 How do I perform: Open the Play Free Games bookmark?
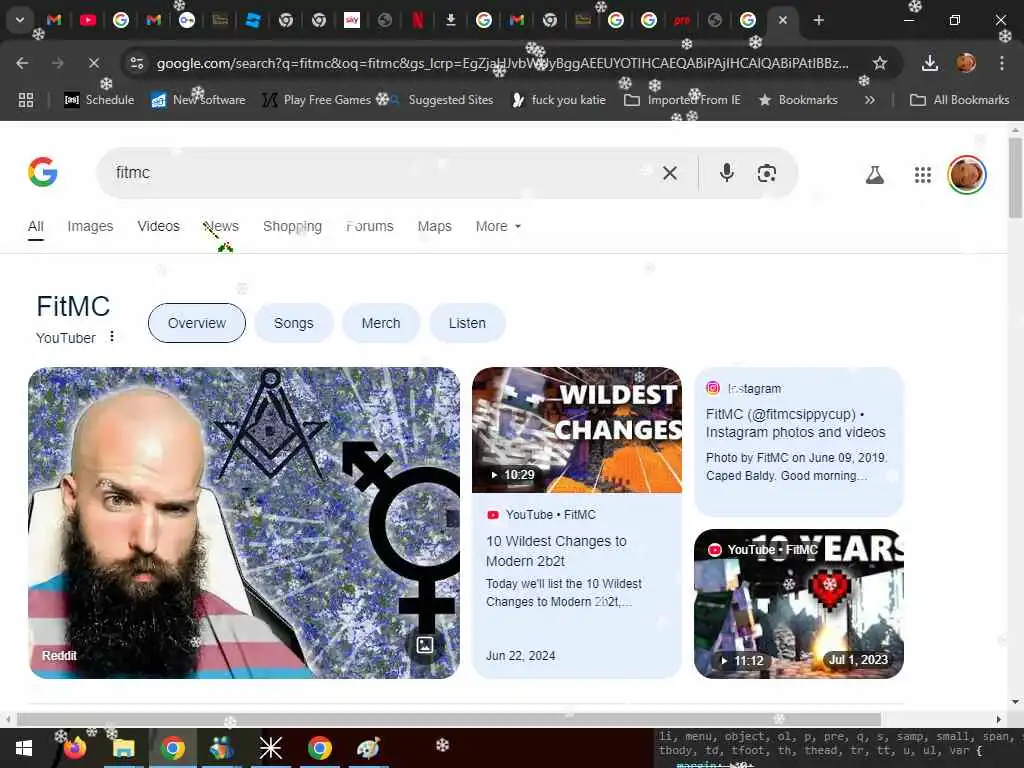point(317,100)
